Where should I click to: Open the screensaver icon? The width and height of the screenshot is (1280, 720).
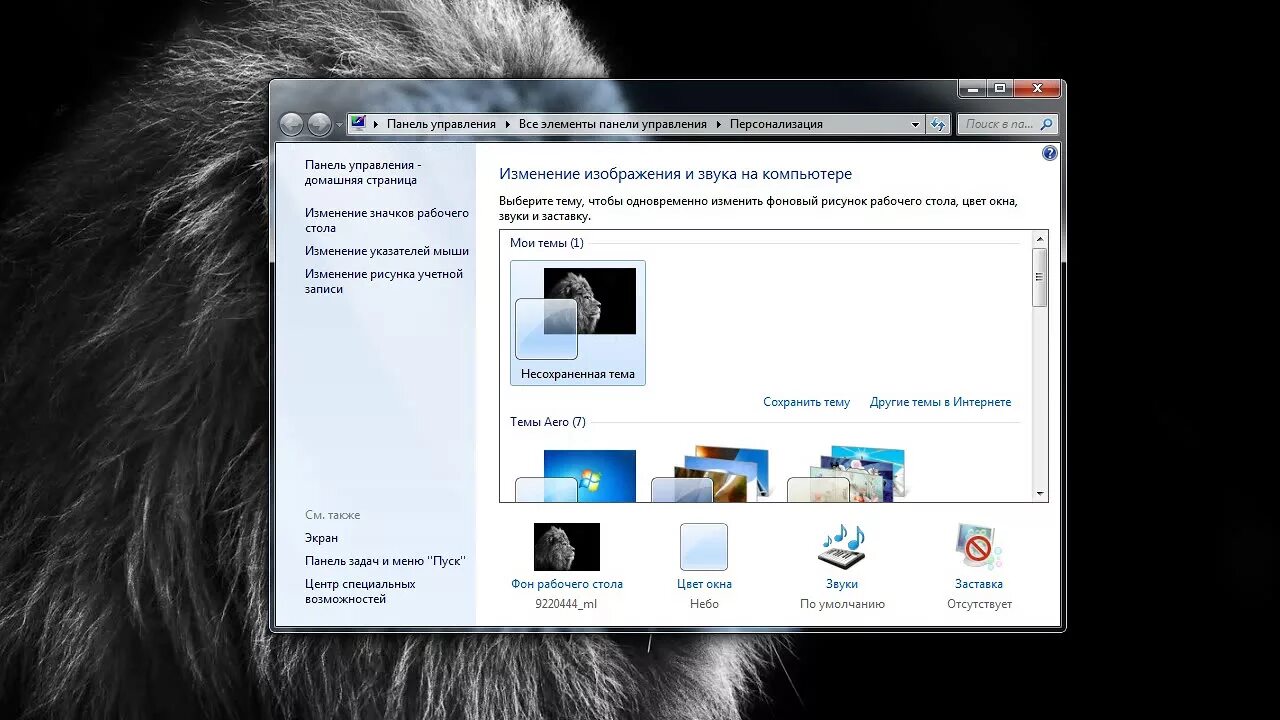pos(979,547)
